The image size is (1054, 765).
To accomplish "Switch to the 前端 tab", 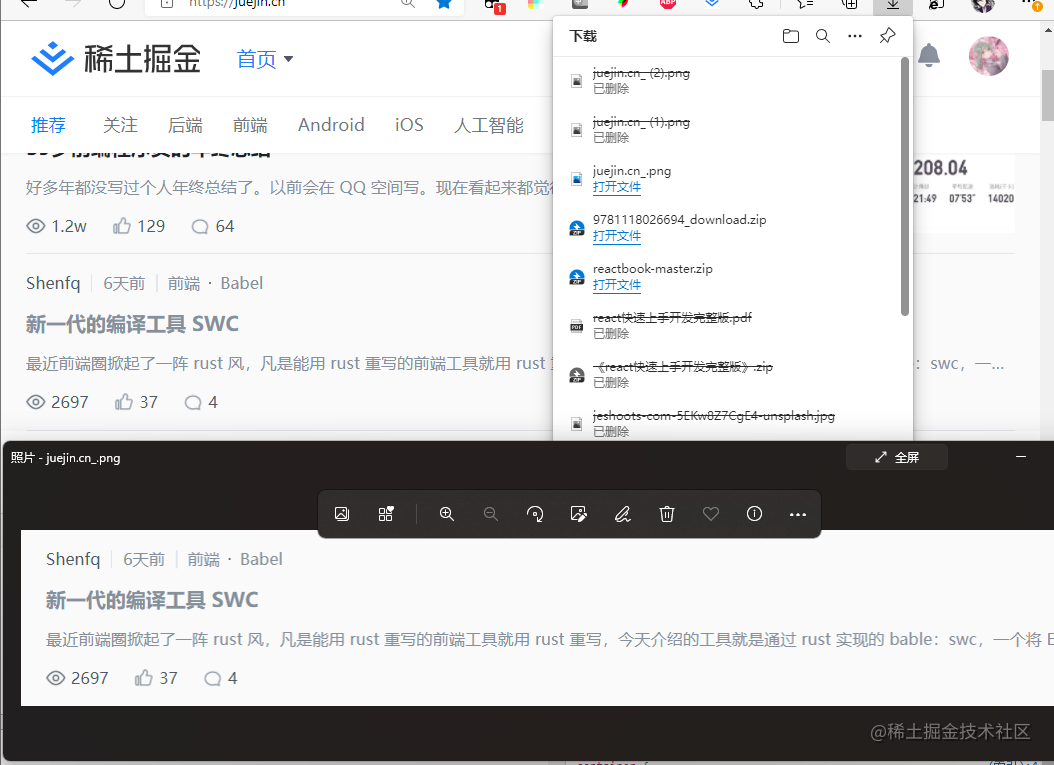I will 250,125.
